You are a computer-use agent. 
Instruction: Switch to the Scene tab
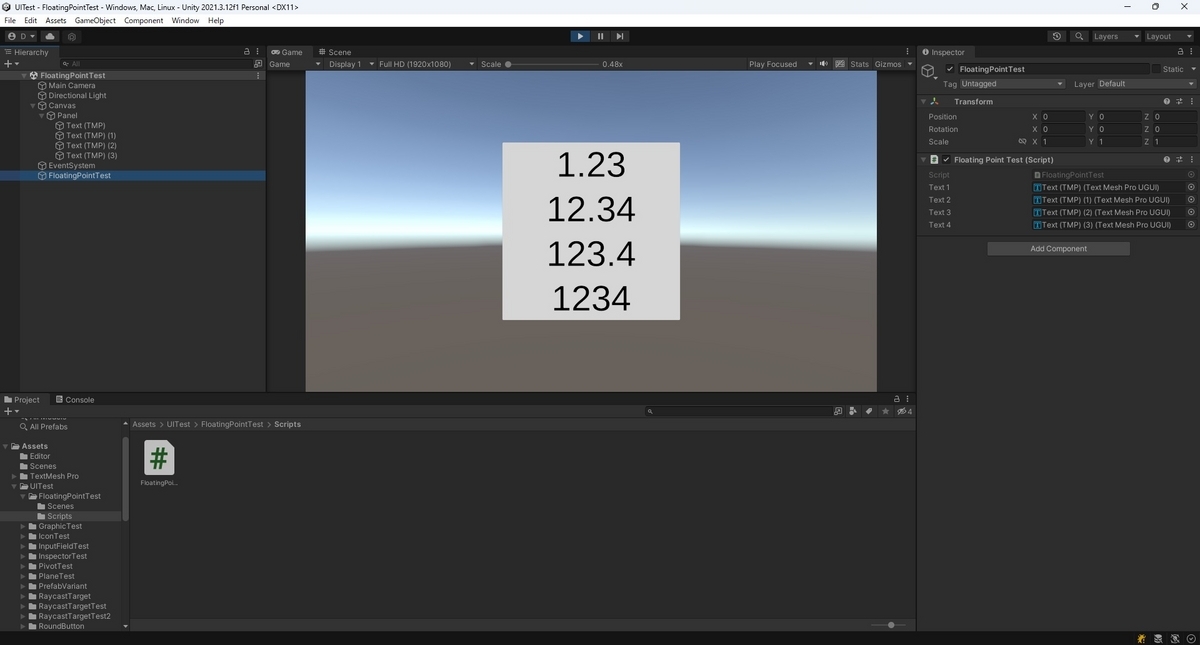point(335,52)
